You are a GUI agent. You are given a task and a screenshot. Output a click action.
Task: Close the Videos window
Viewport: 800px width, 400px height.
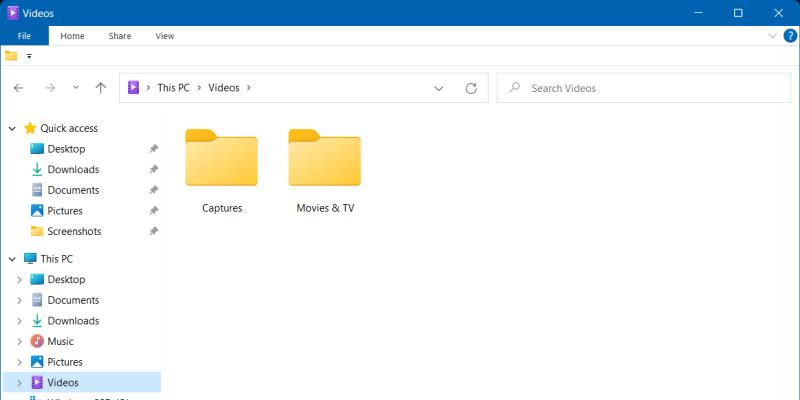click(x=779, y=13)
